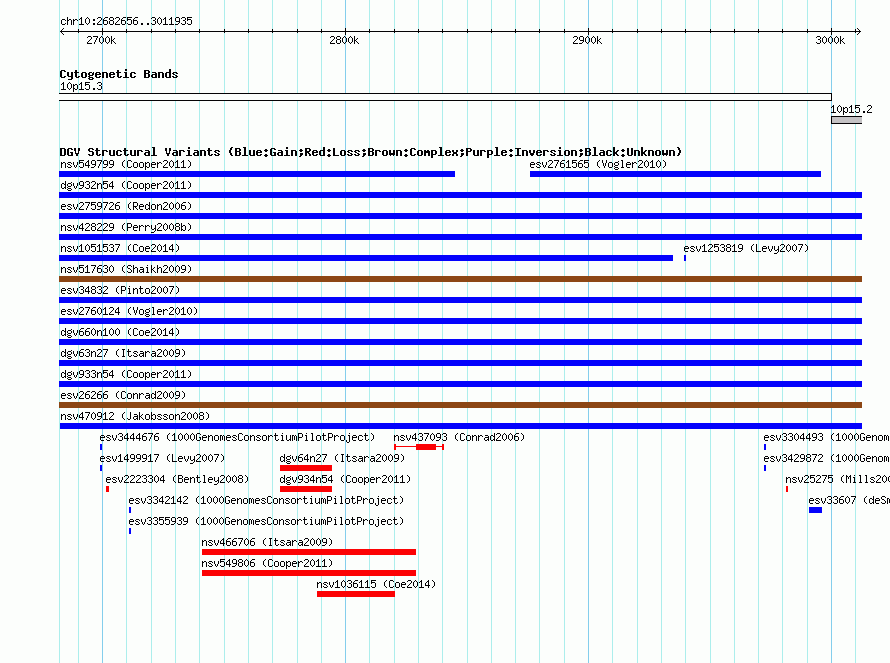Click esv3355939 1000Genomes pilot label
Screen dimensions: 890x663
[266, 521]
